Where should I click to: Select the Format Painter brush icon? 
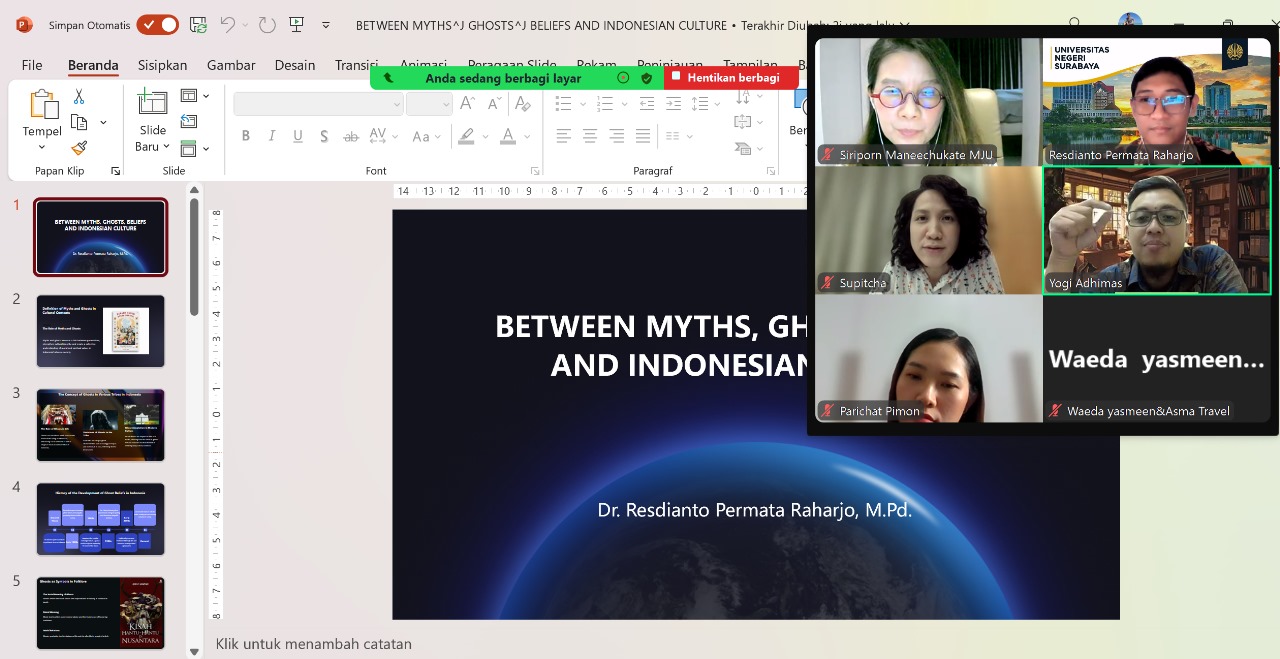(79, 148)
